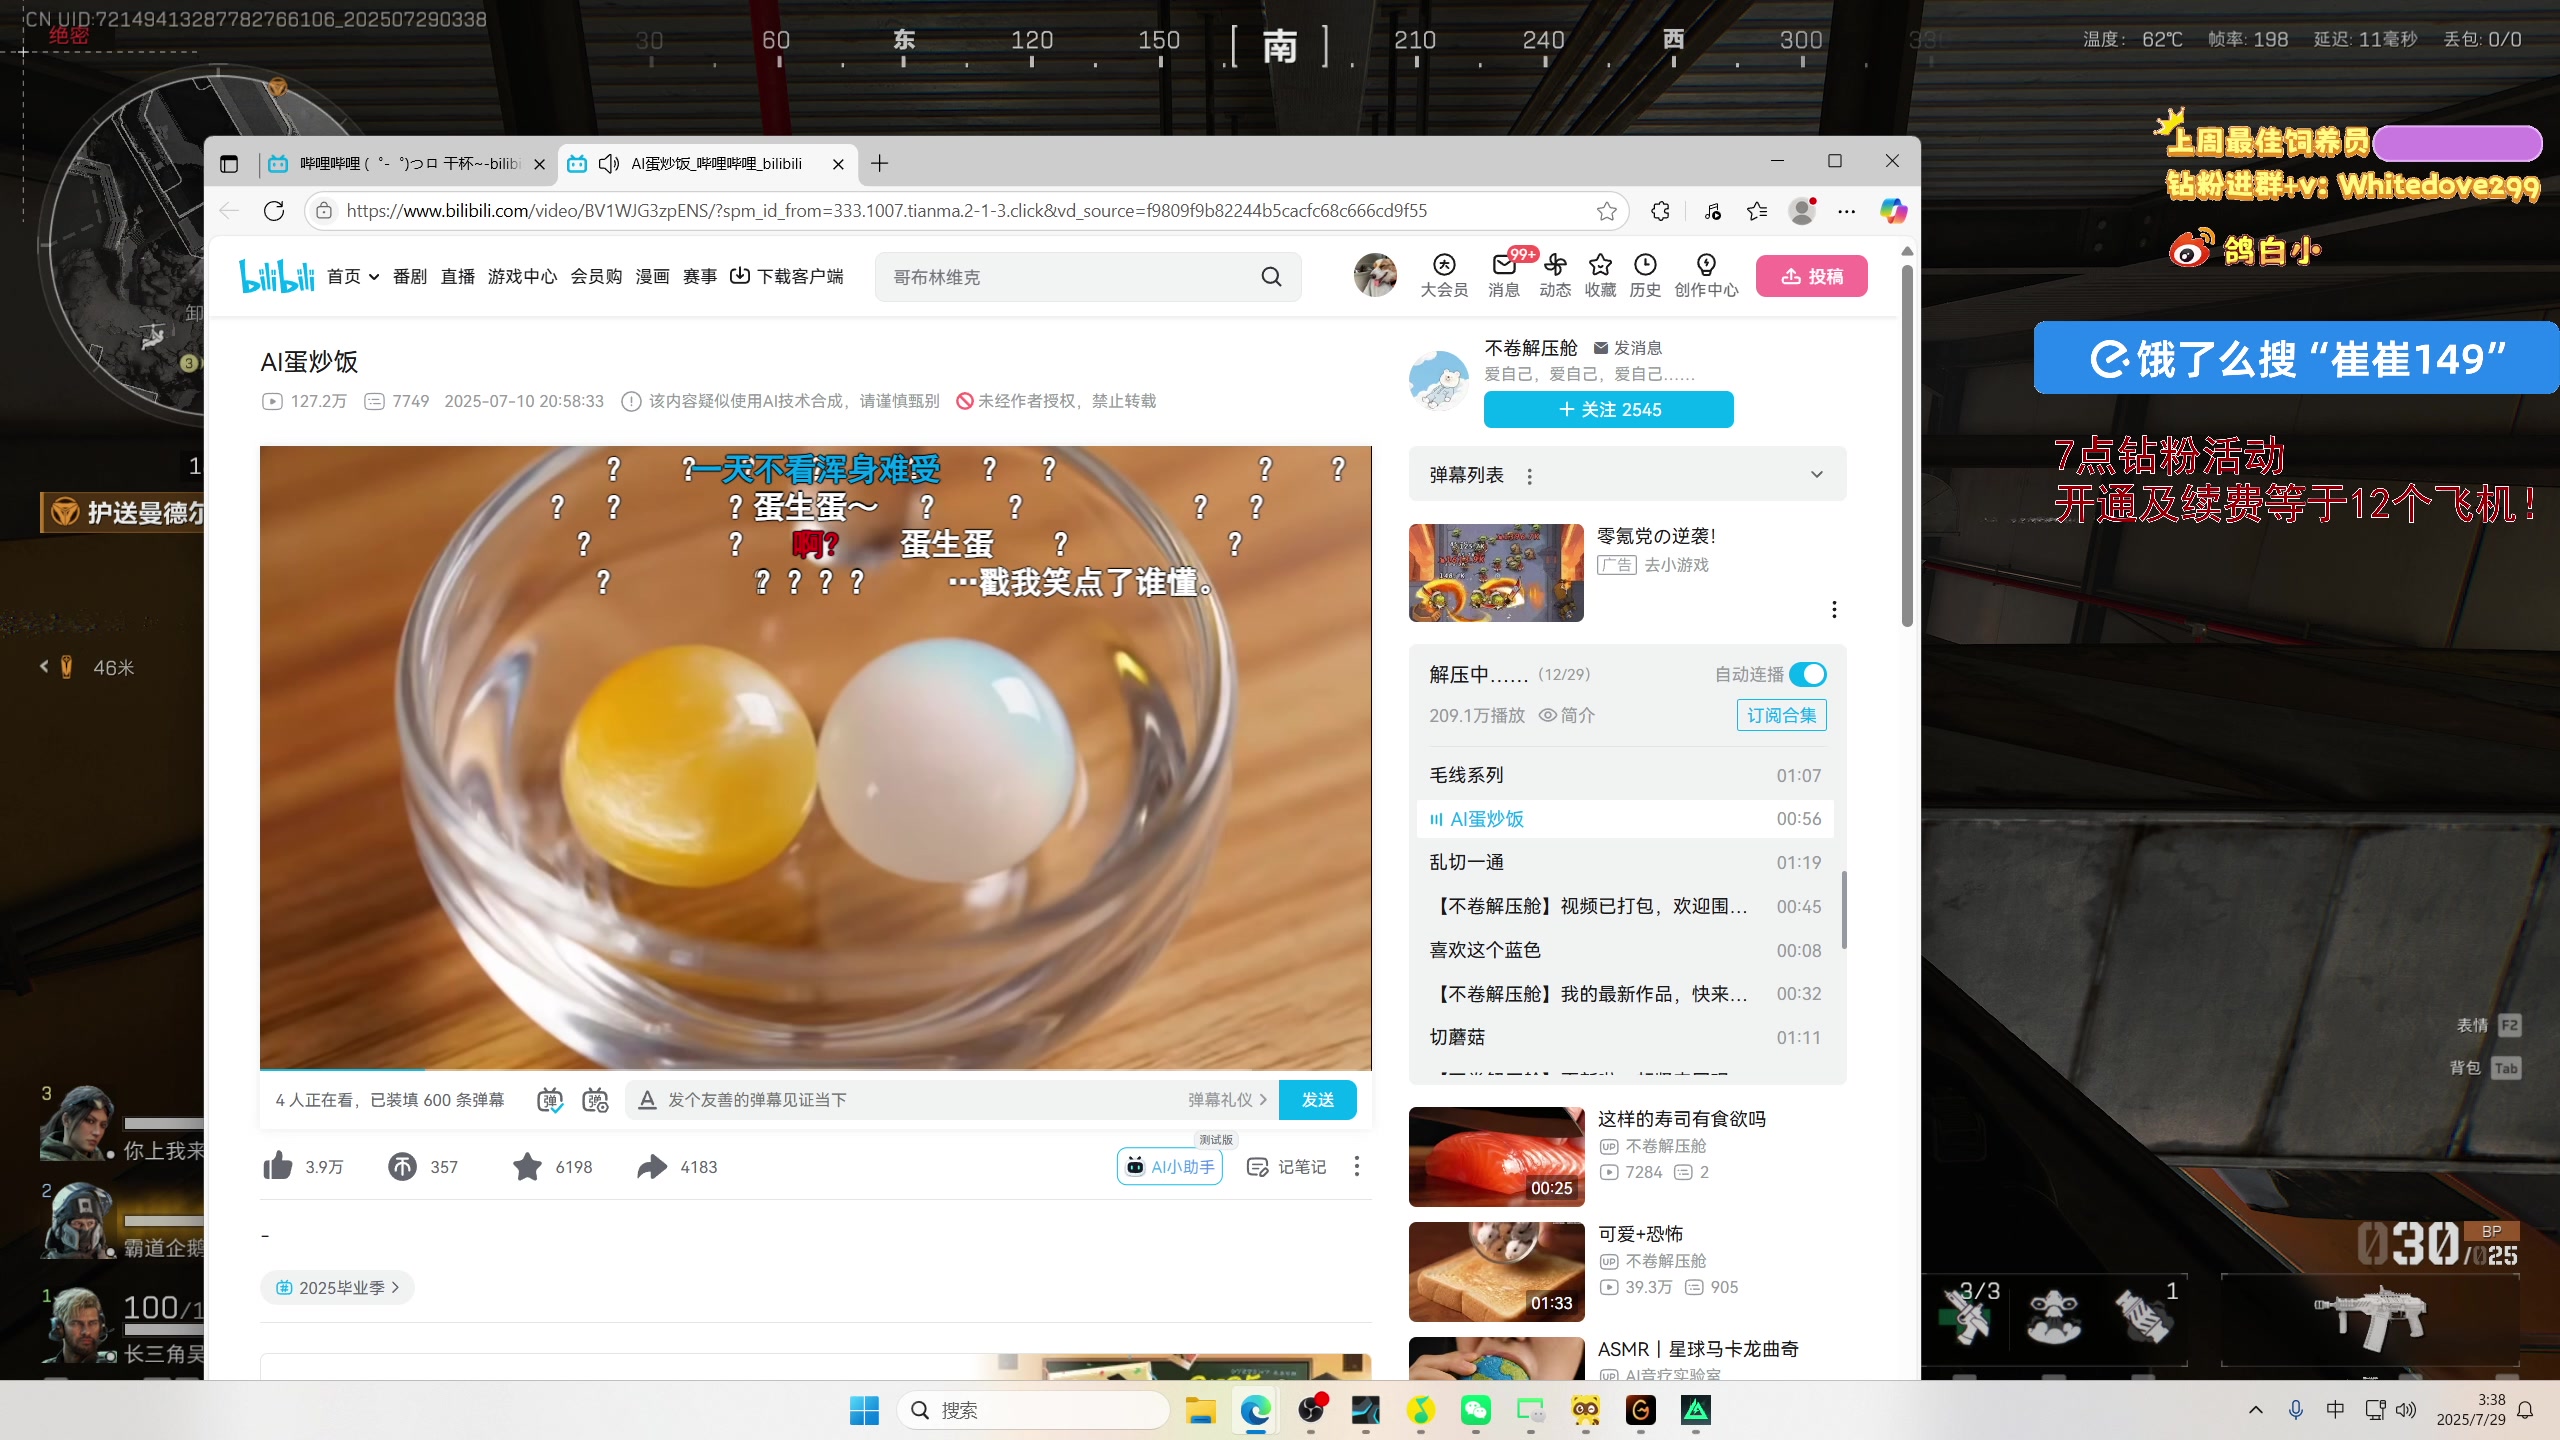Open the 动态 feed icon
Image resolution: width=2560 pixels, height=1440 pixels.
point(1555,276)
